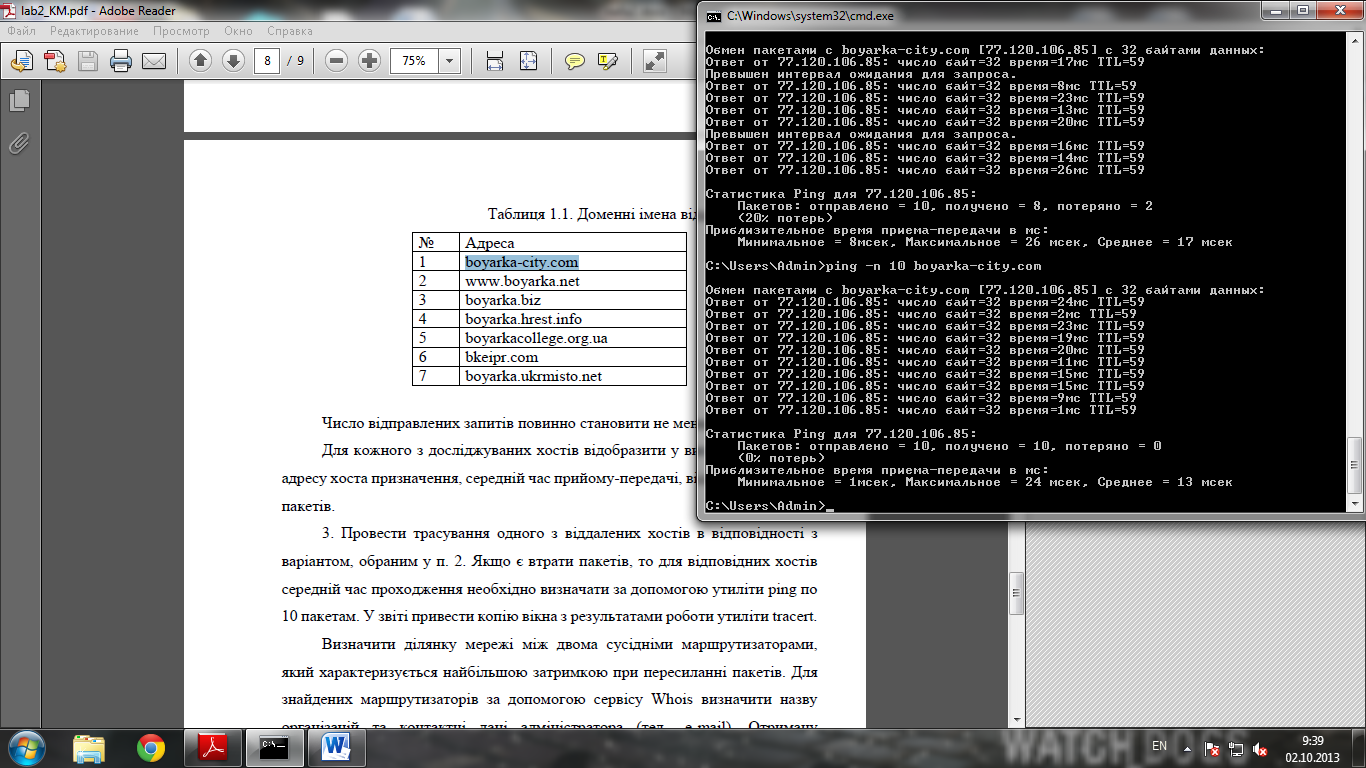Click the Save floppy disk icon

pos(88,61)
